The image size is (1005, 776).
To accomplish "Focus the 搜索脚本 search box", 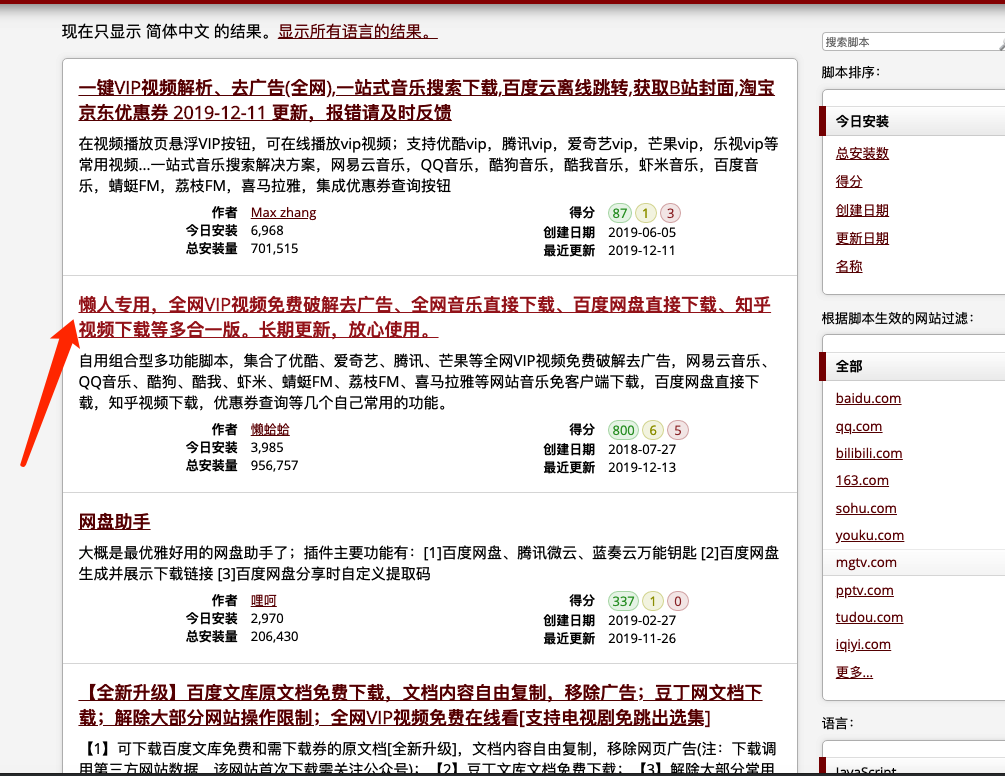I will tap(913, 42).
